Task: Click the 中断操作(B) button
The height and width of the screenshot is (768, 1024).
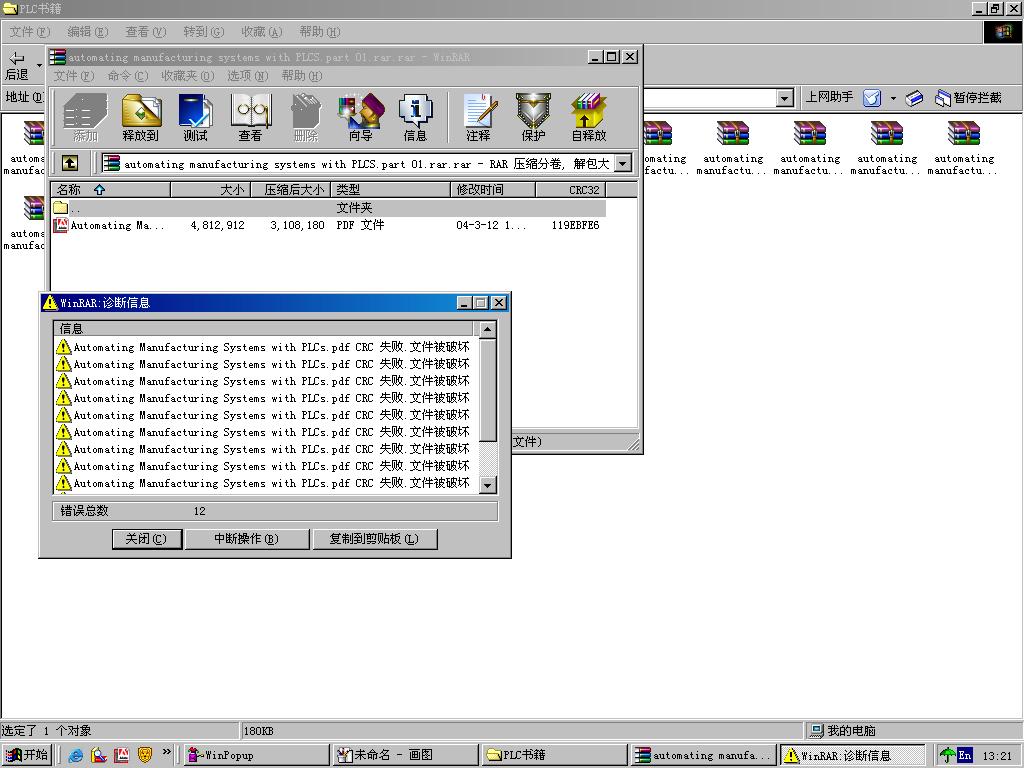Action: (247, 539)
